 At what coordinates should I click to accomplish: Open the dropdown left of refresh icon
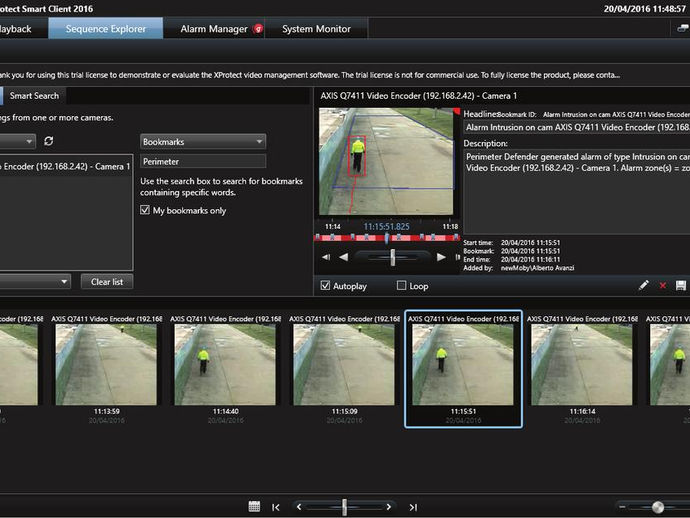18,141
